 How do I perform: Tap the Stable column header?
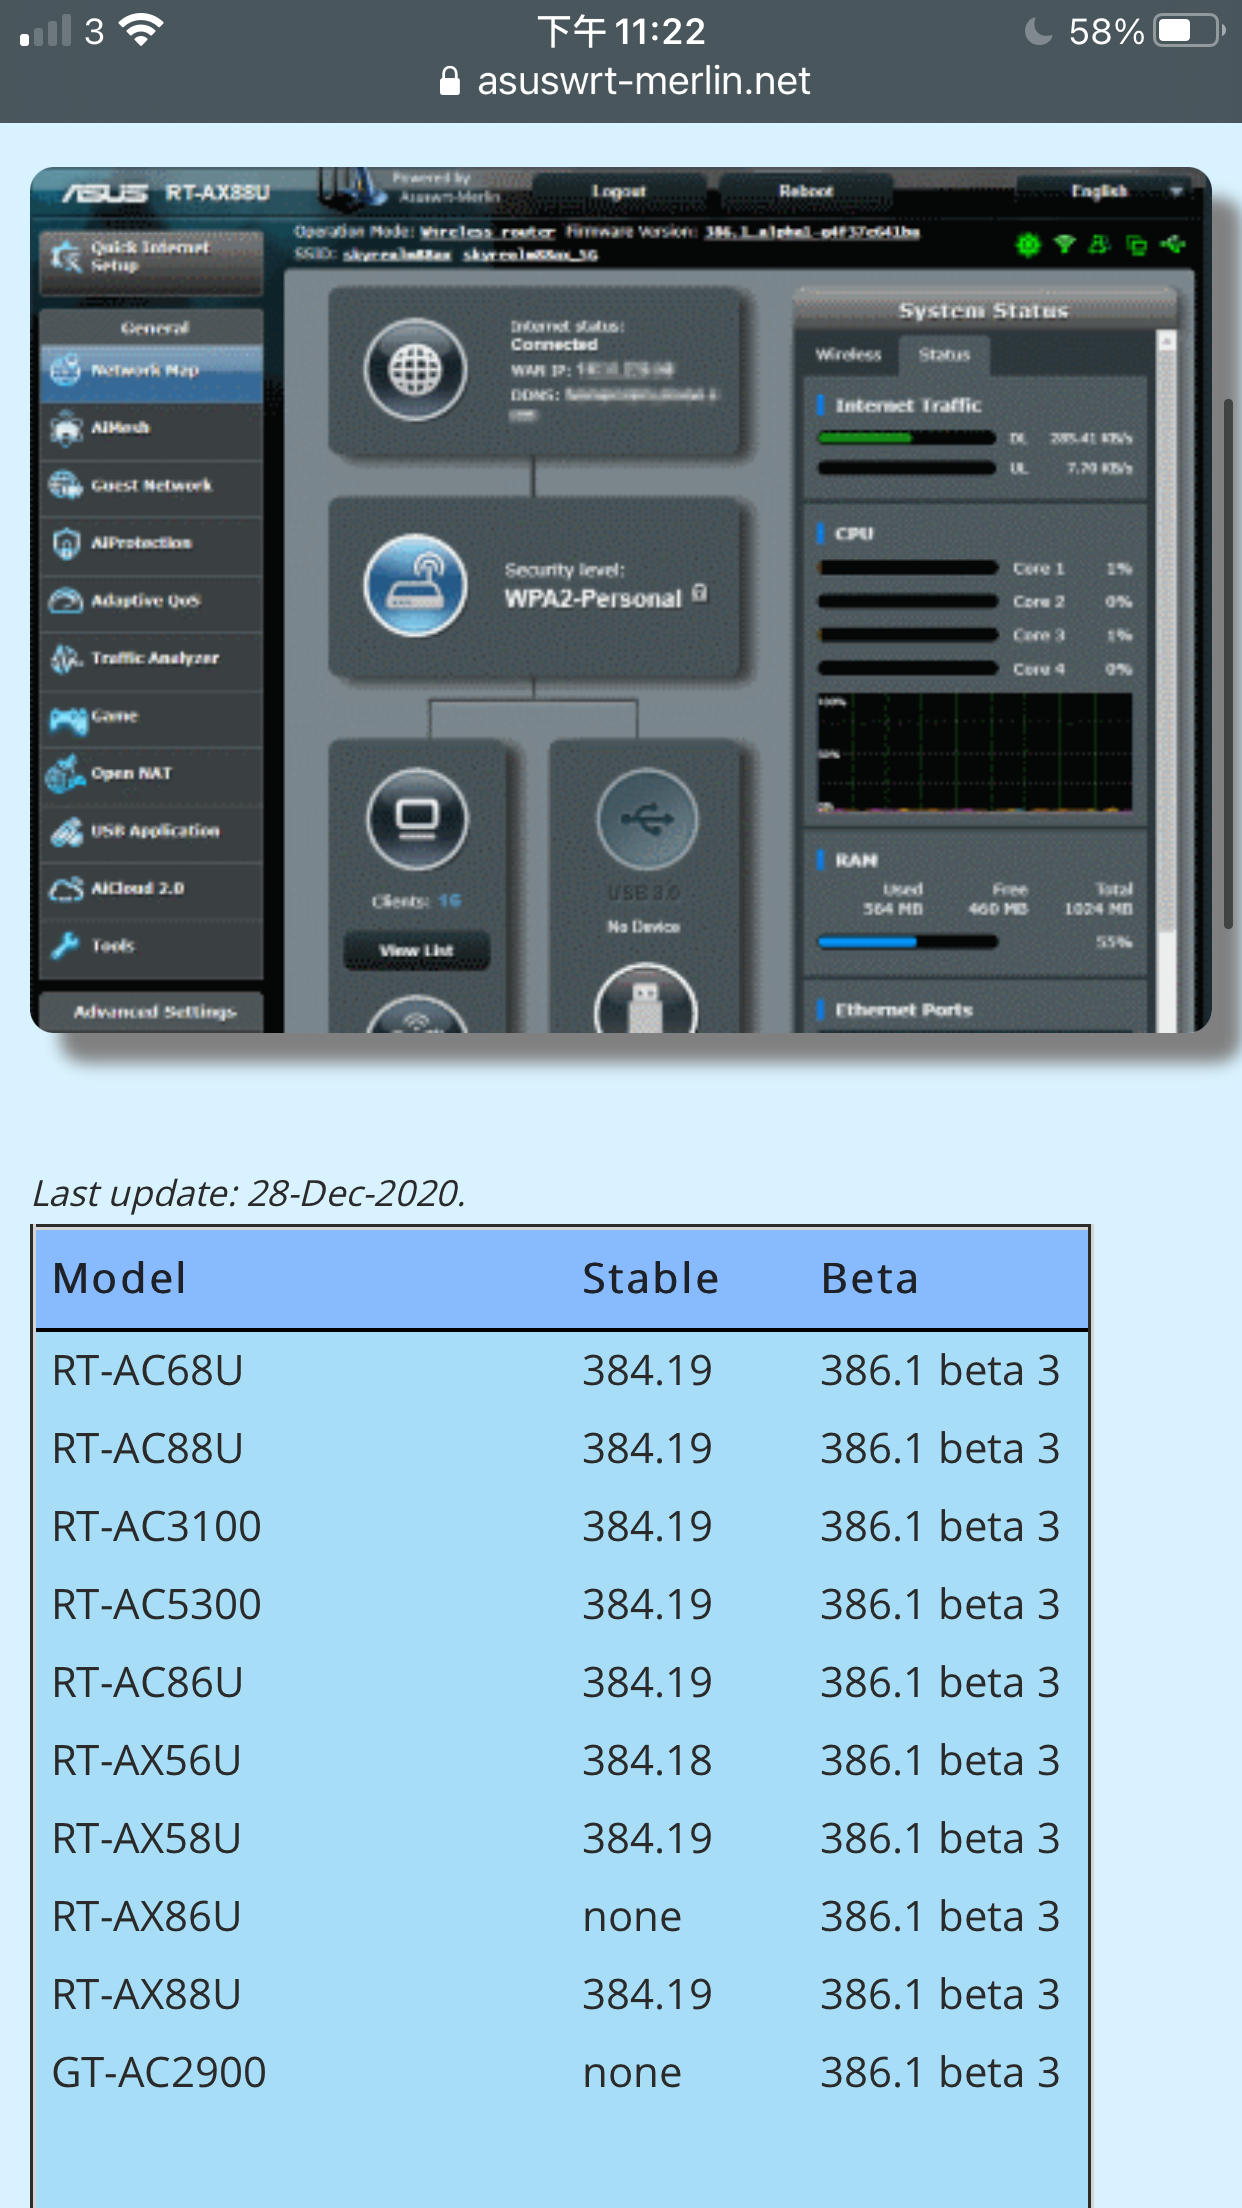pos(650,1278)
